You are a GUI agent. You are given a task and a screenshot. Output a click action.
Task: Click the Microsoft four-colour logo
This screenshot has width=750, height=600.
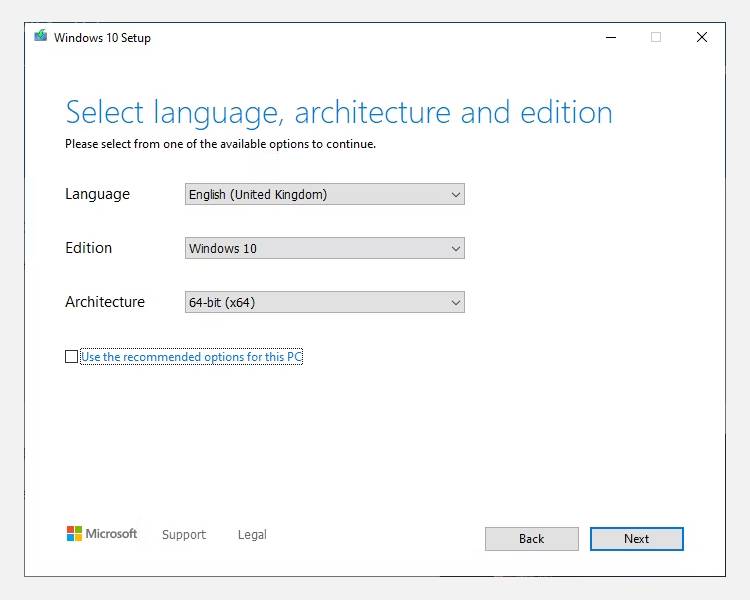pyautogui.click(x=74, y=534)
